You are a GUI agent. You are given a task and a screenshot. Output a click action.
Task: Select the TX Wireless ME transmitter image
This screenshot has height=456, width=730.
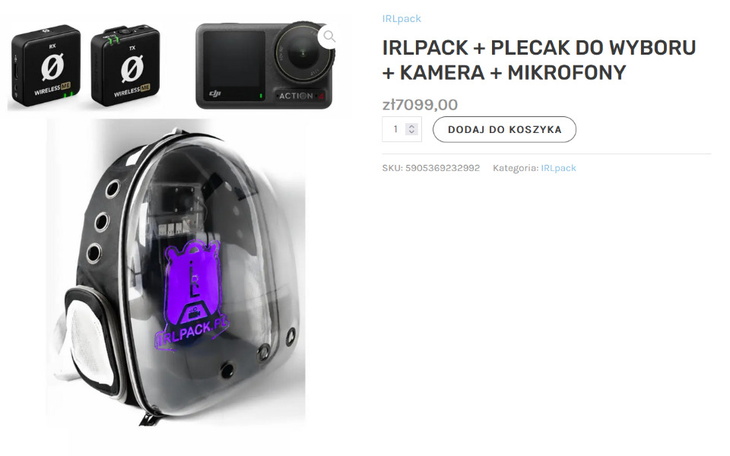[125, 66]
